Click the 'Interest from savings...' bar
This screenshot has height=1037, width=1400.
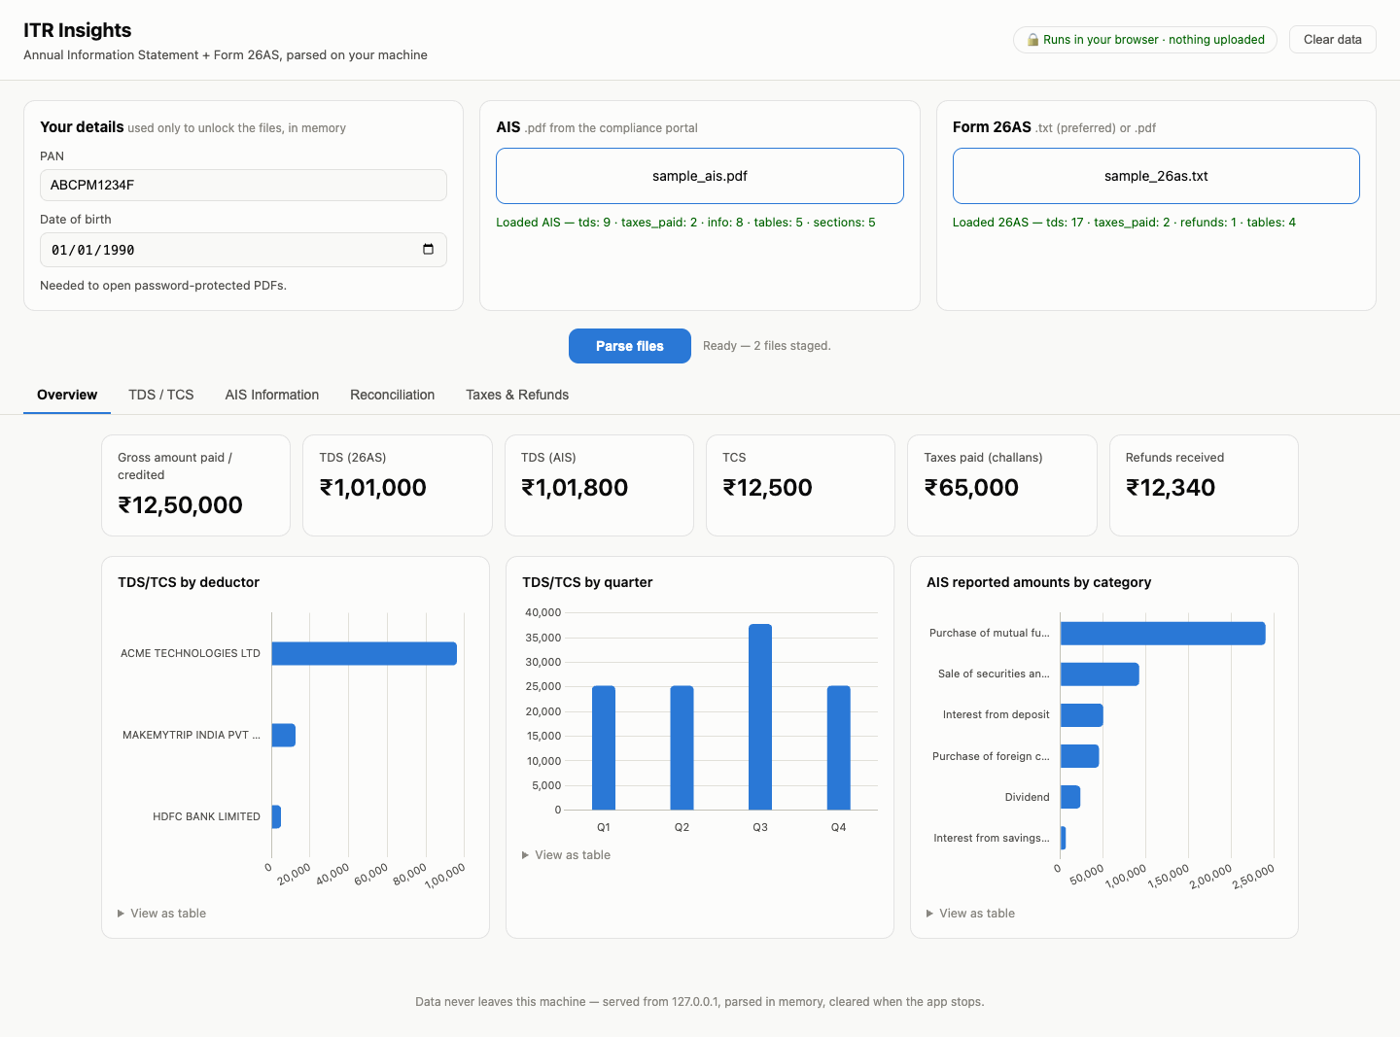click(1063, 838)
